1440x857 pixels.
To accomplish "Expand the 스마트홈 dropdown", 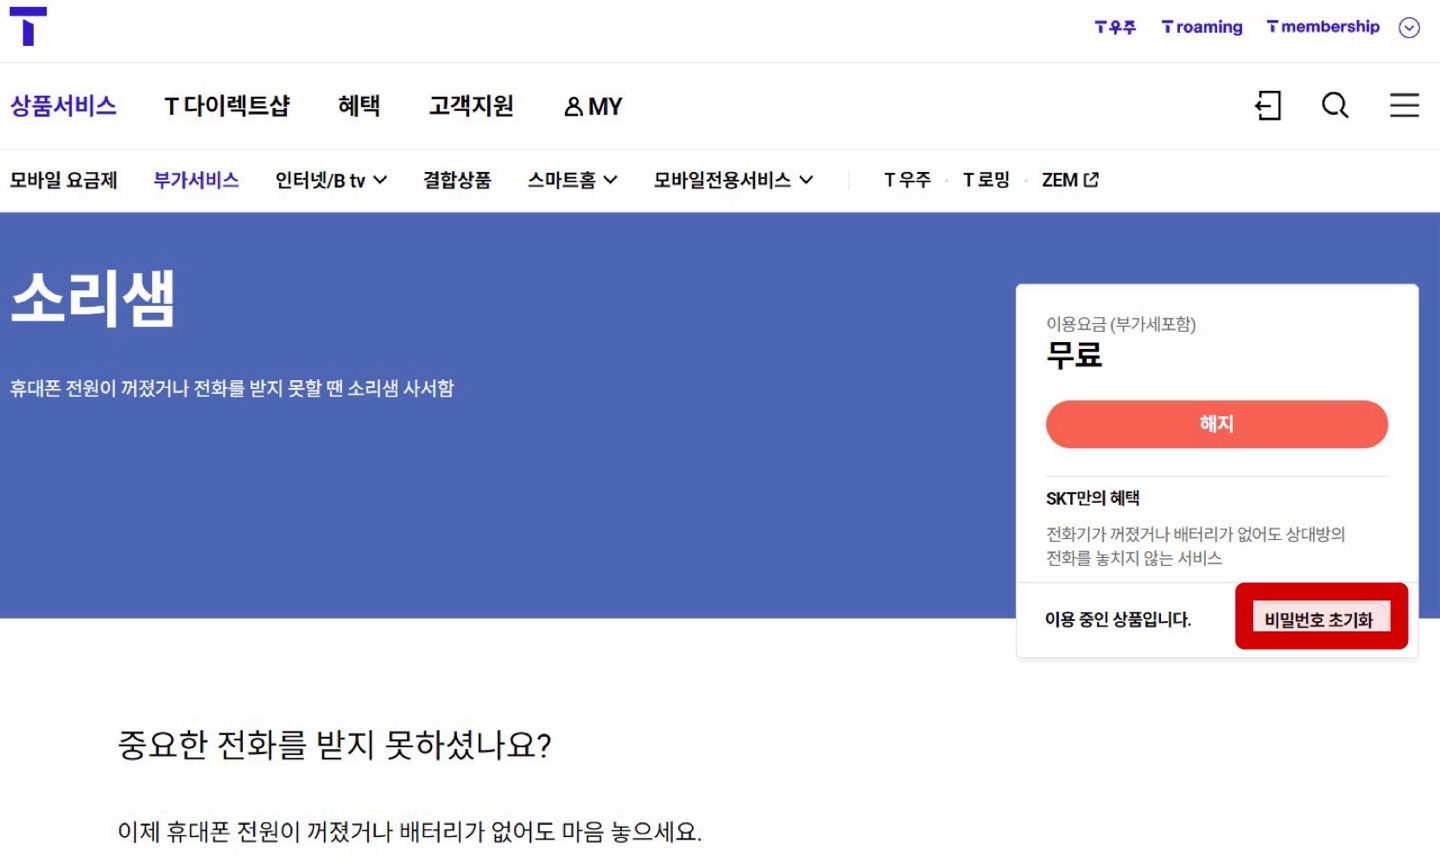I will [572, 179].
